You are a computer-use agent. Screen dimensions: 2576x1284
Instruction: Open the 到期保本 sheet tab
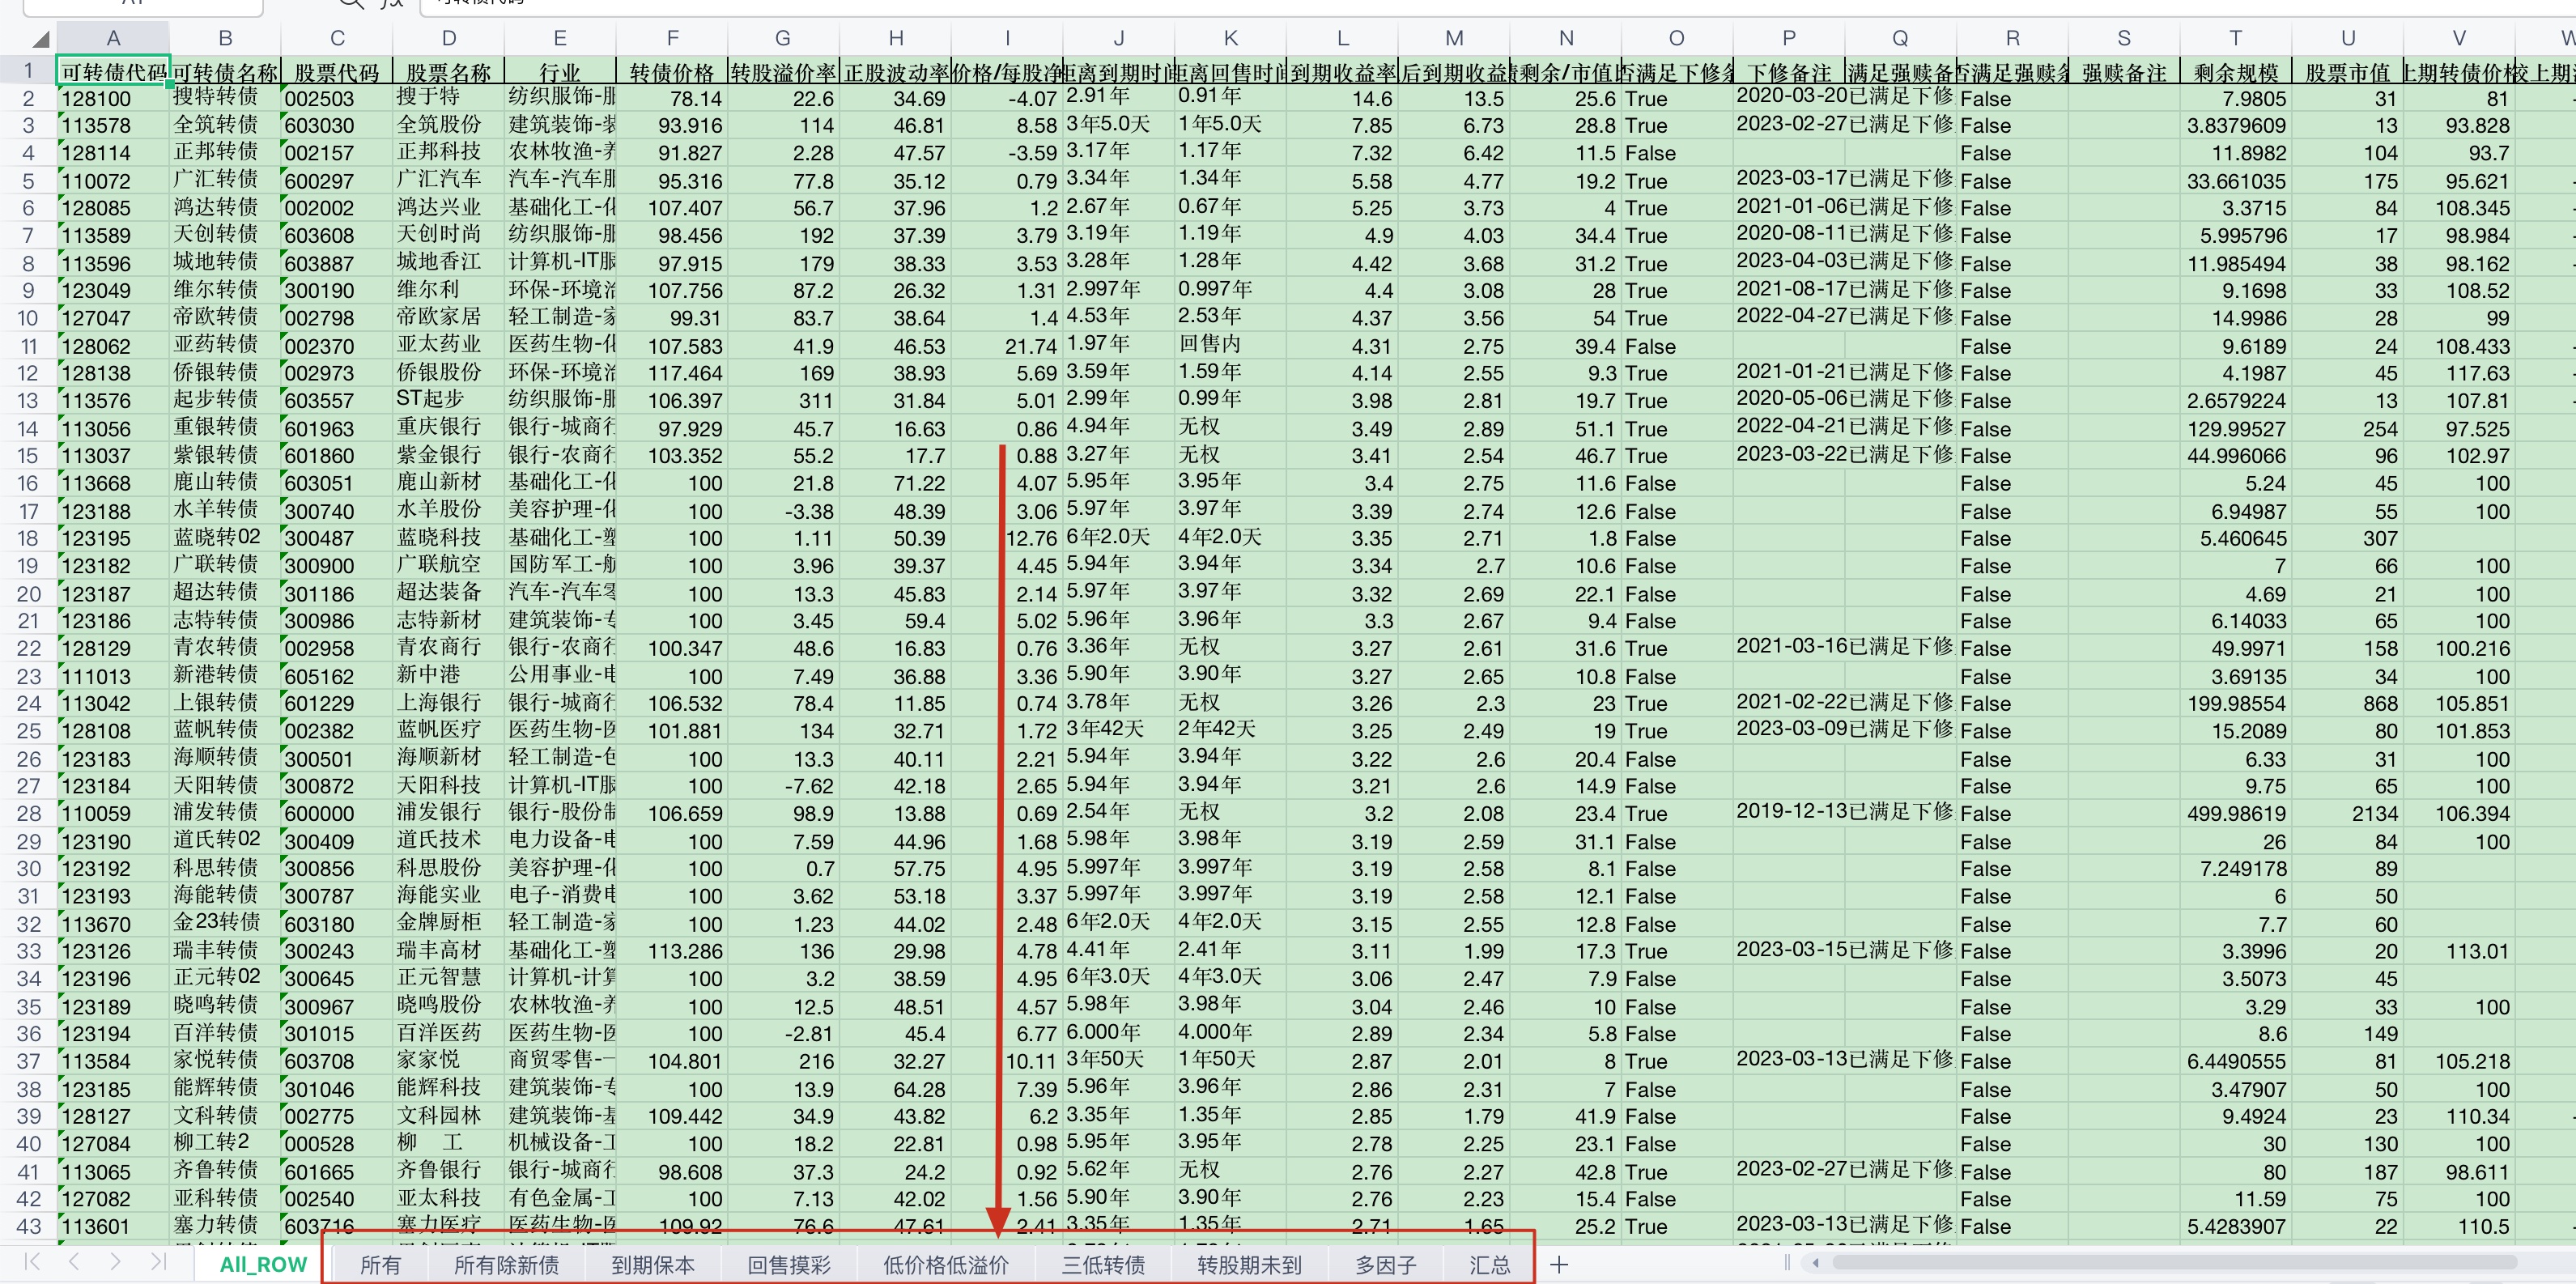click(652, 1265)
